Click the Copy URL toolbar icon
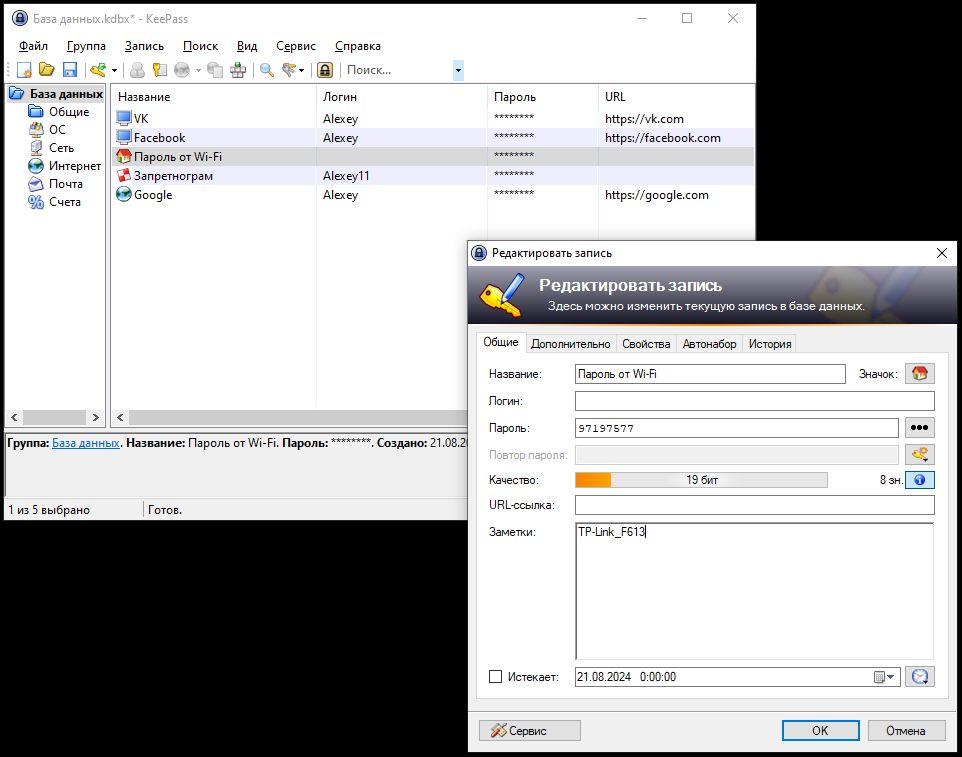Screen dimensions: 962x757 point(215,70)
